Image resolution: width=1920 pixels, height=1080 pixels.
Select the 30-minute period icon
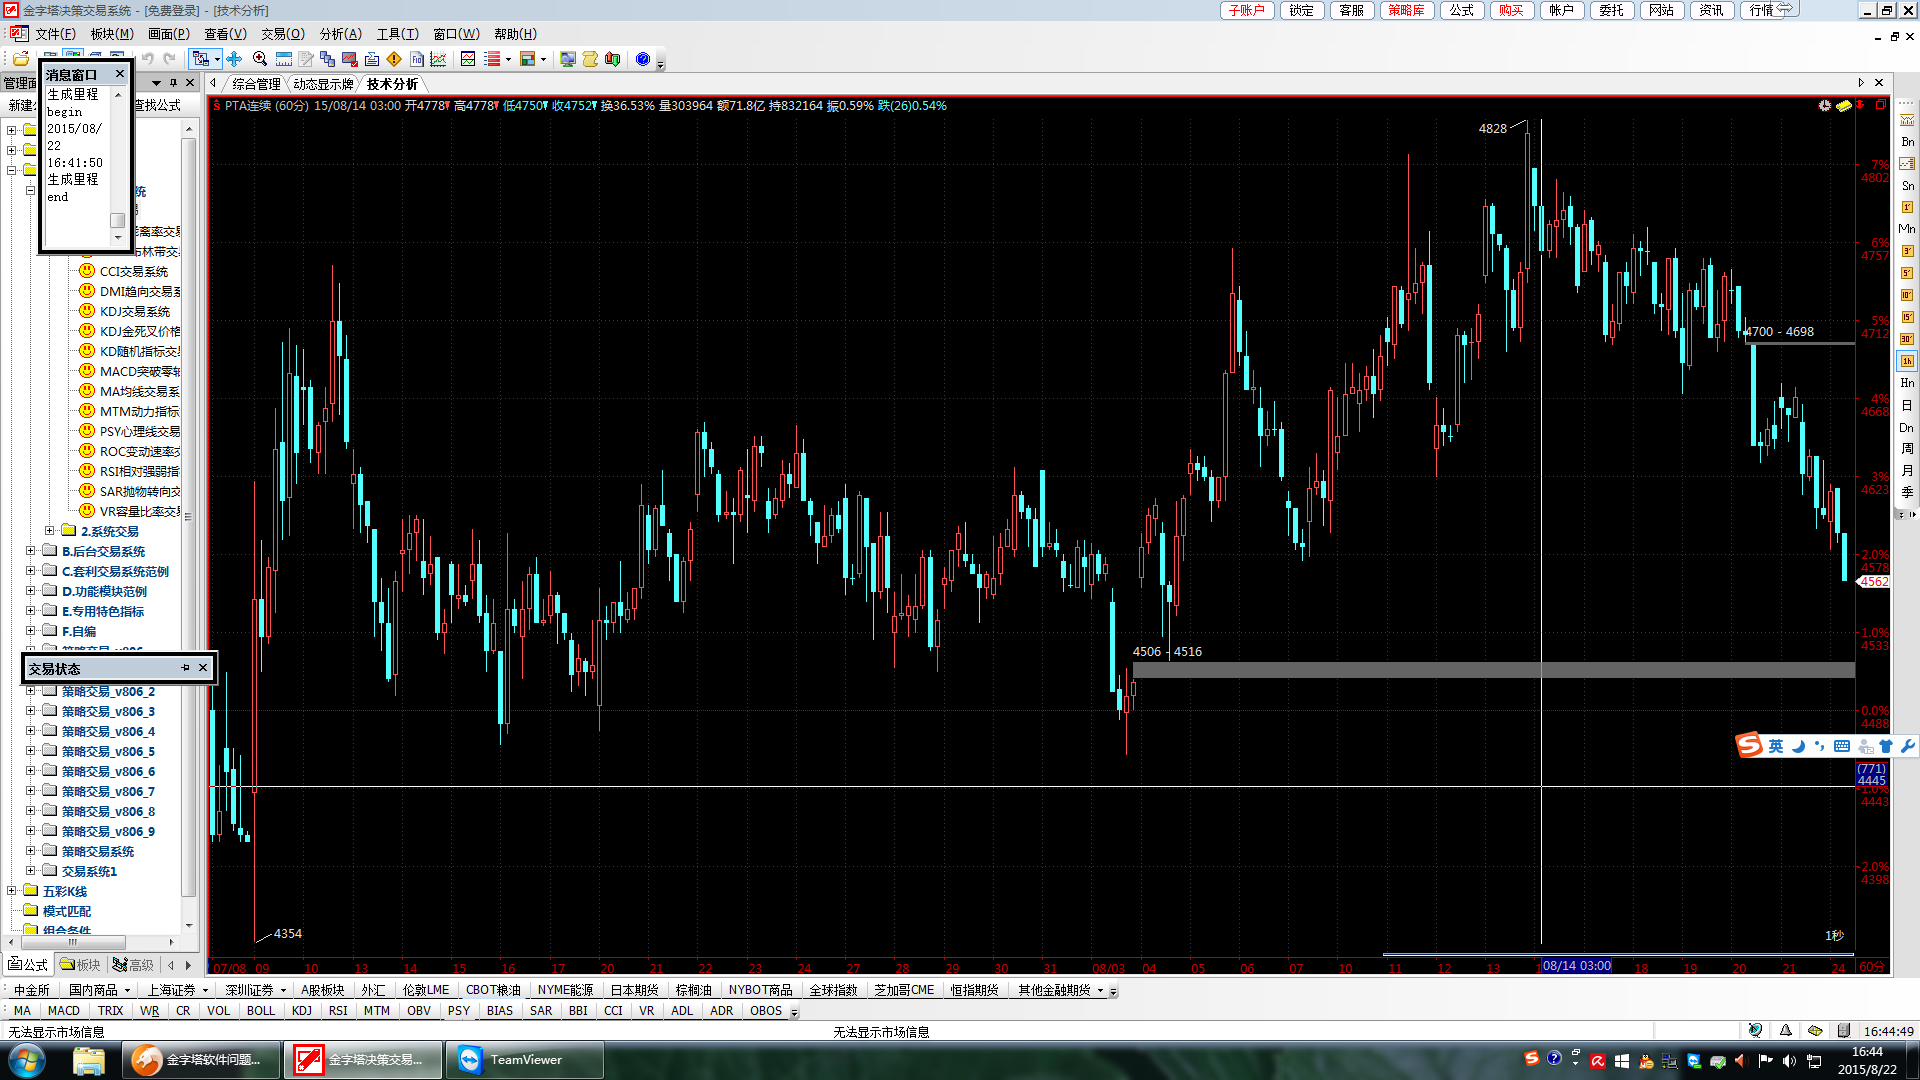click(1907, 339)
